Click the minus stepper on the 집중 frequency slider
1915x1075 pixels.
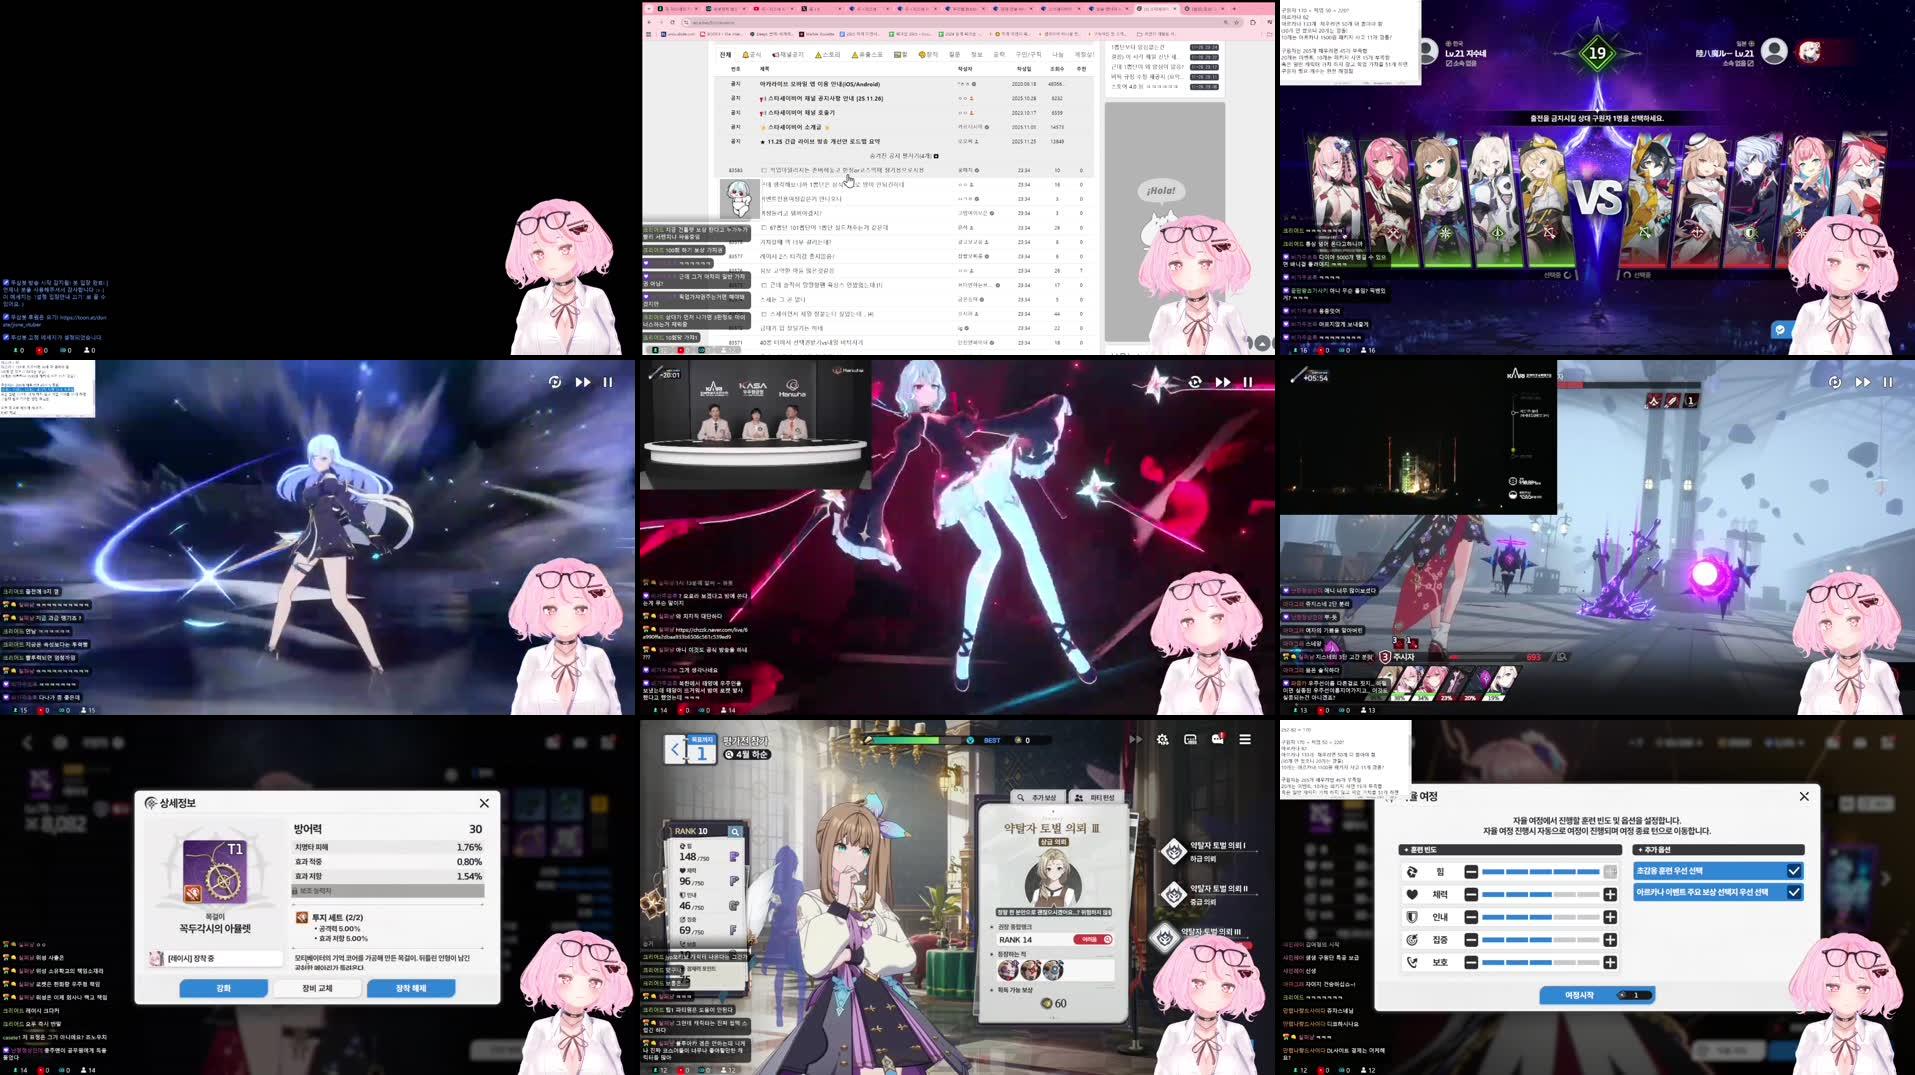(x=1470, y=940)
